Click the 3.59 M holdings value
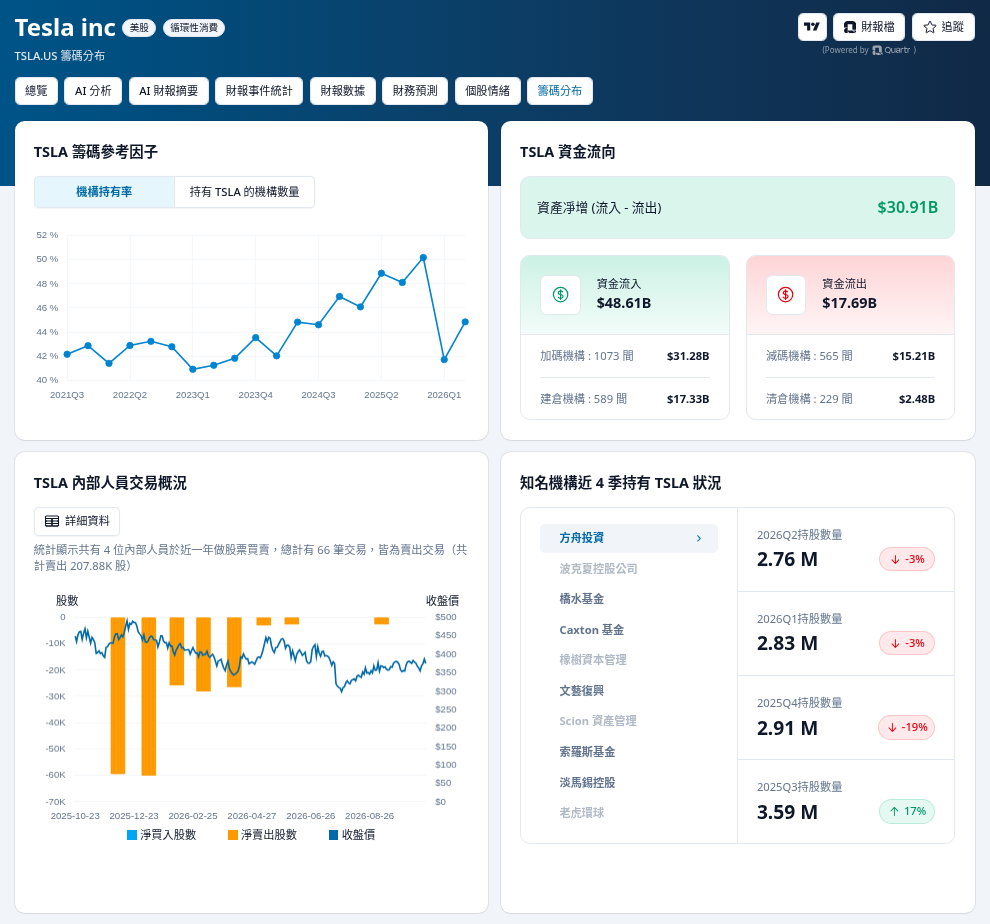990x924 pixels. (787, 812)
